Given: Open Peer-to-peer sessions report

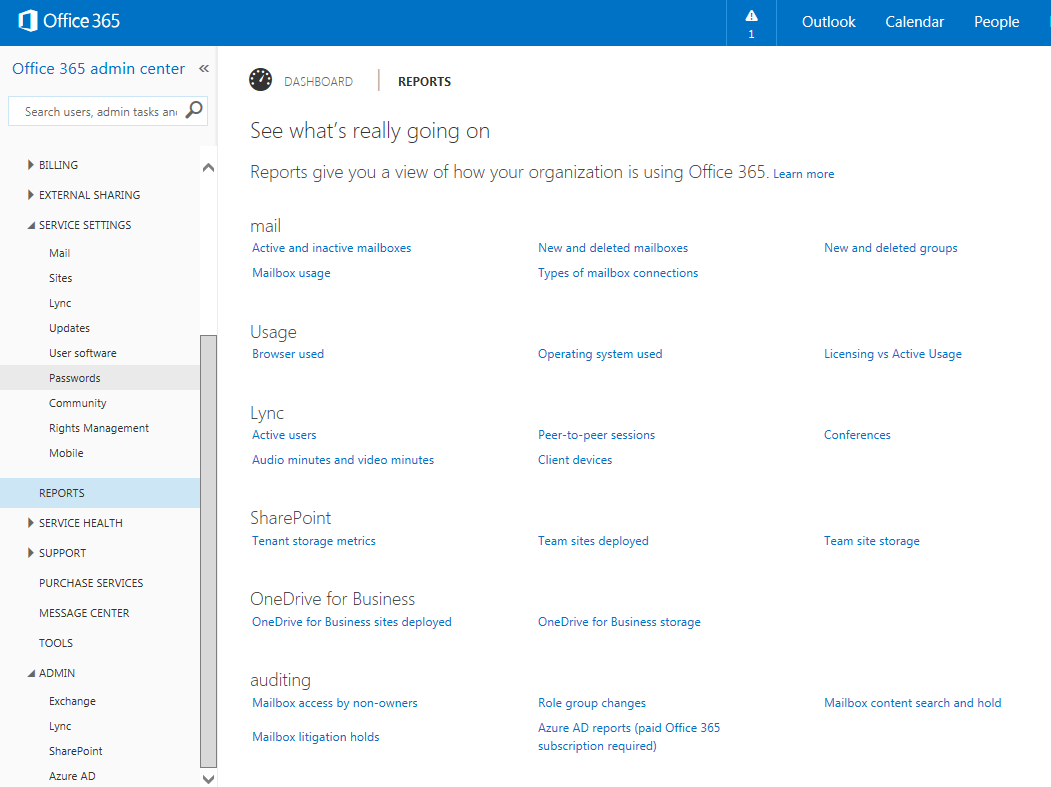Looking at the screenshot, I should 596,435.
